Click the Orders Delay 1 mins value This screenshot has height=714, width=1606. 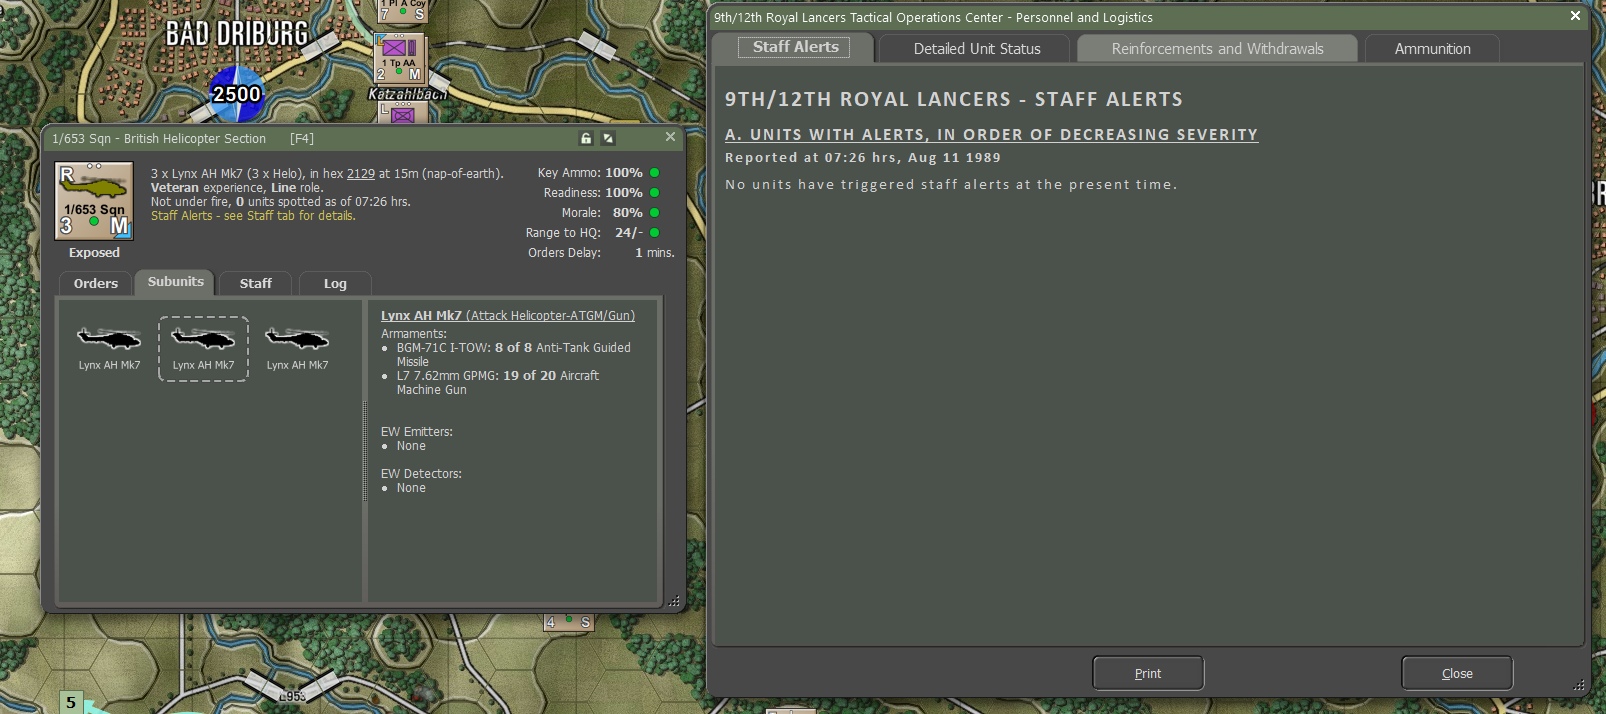(x=655, y=253)
